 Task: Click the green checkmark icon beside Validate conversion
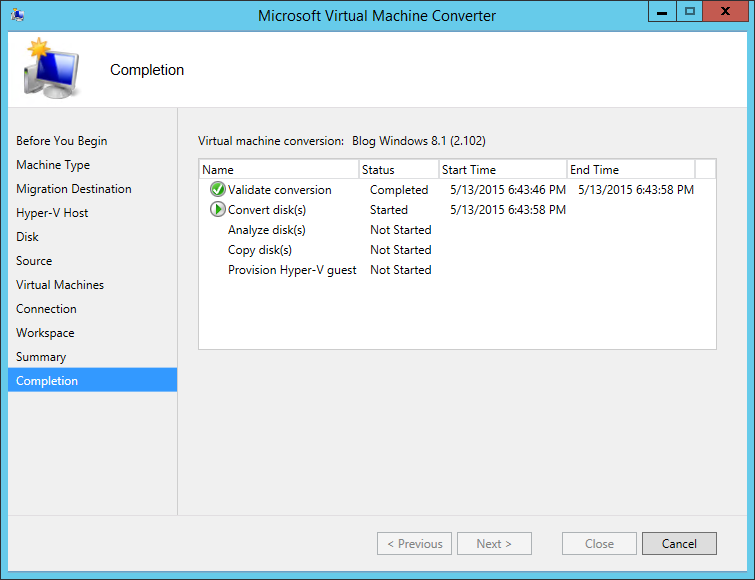click(218, 189)
